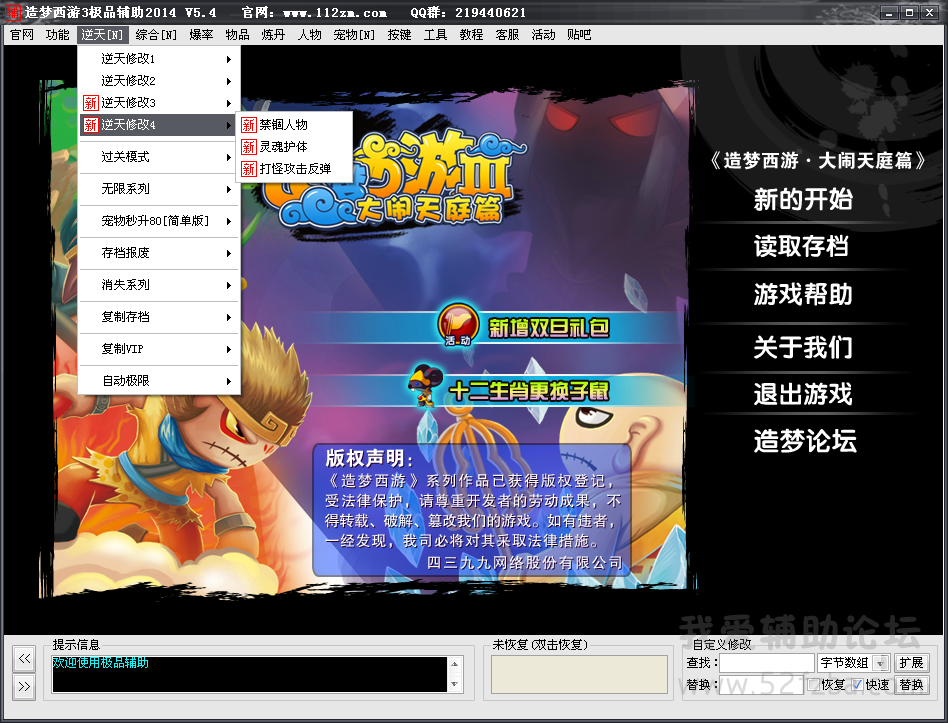Image resolution: width=948 pixels, height=723 pixels.
Task: Open the 爆率 menu
Action: click(201, 35)
